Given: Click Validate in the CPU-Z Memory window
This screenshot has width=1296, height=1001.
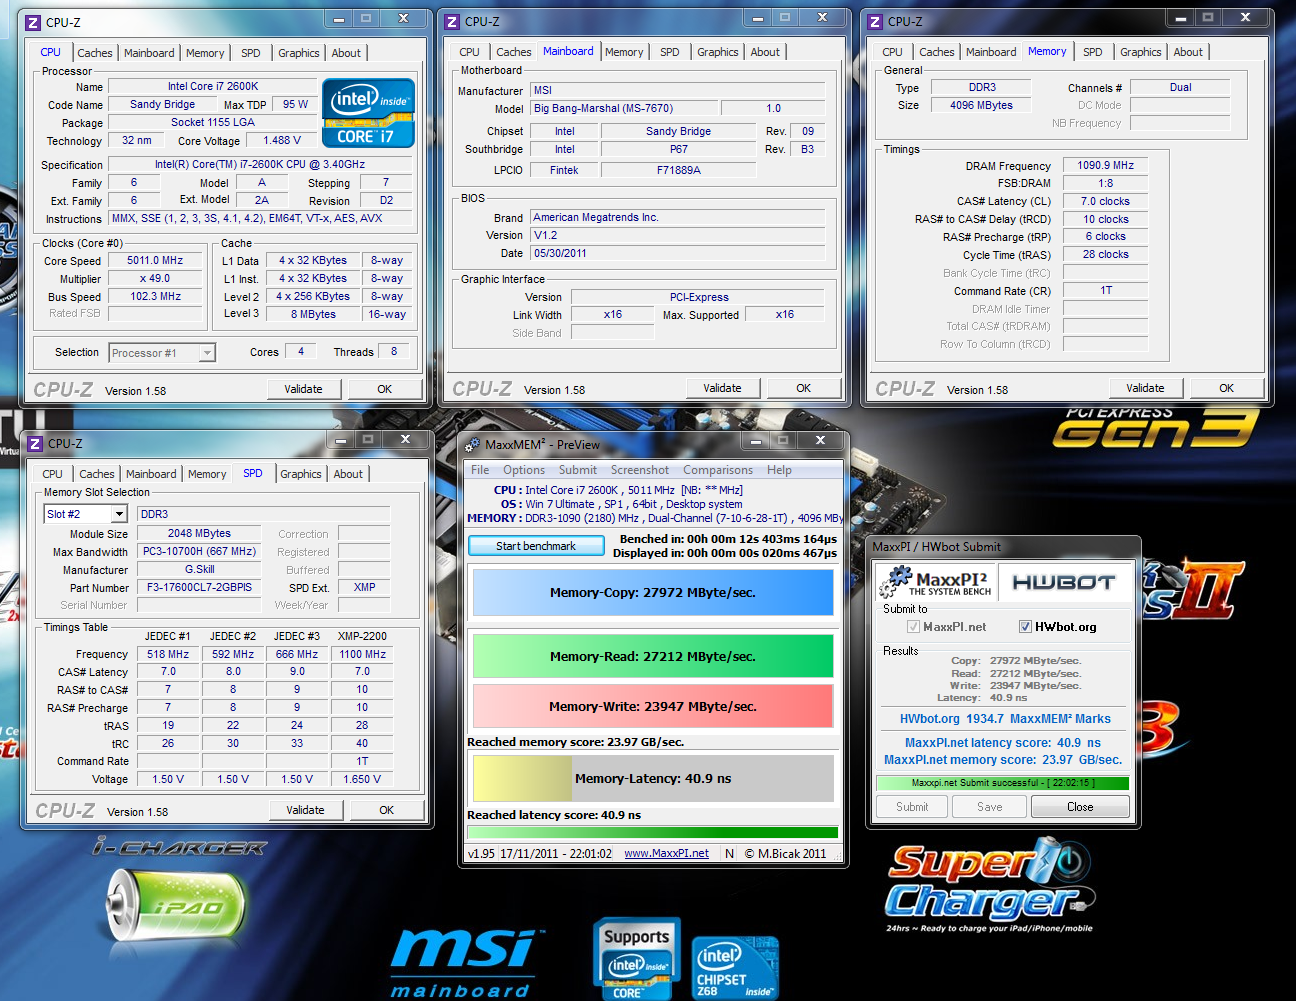Looking at the screenshot, I should coord(1145,388).
